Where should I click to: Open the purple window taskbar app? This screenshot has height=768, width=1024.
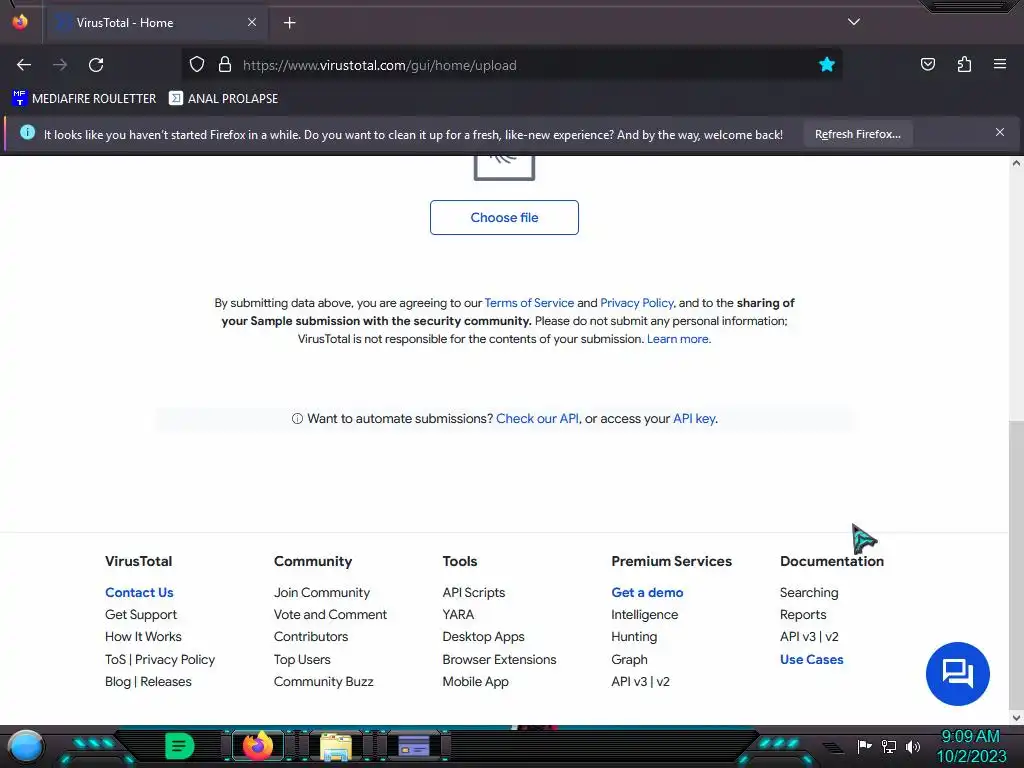coord(414,746)
